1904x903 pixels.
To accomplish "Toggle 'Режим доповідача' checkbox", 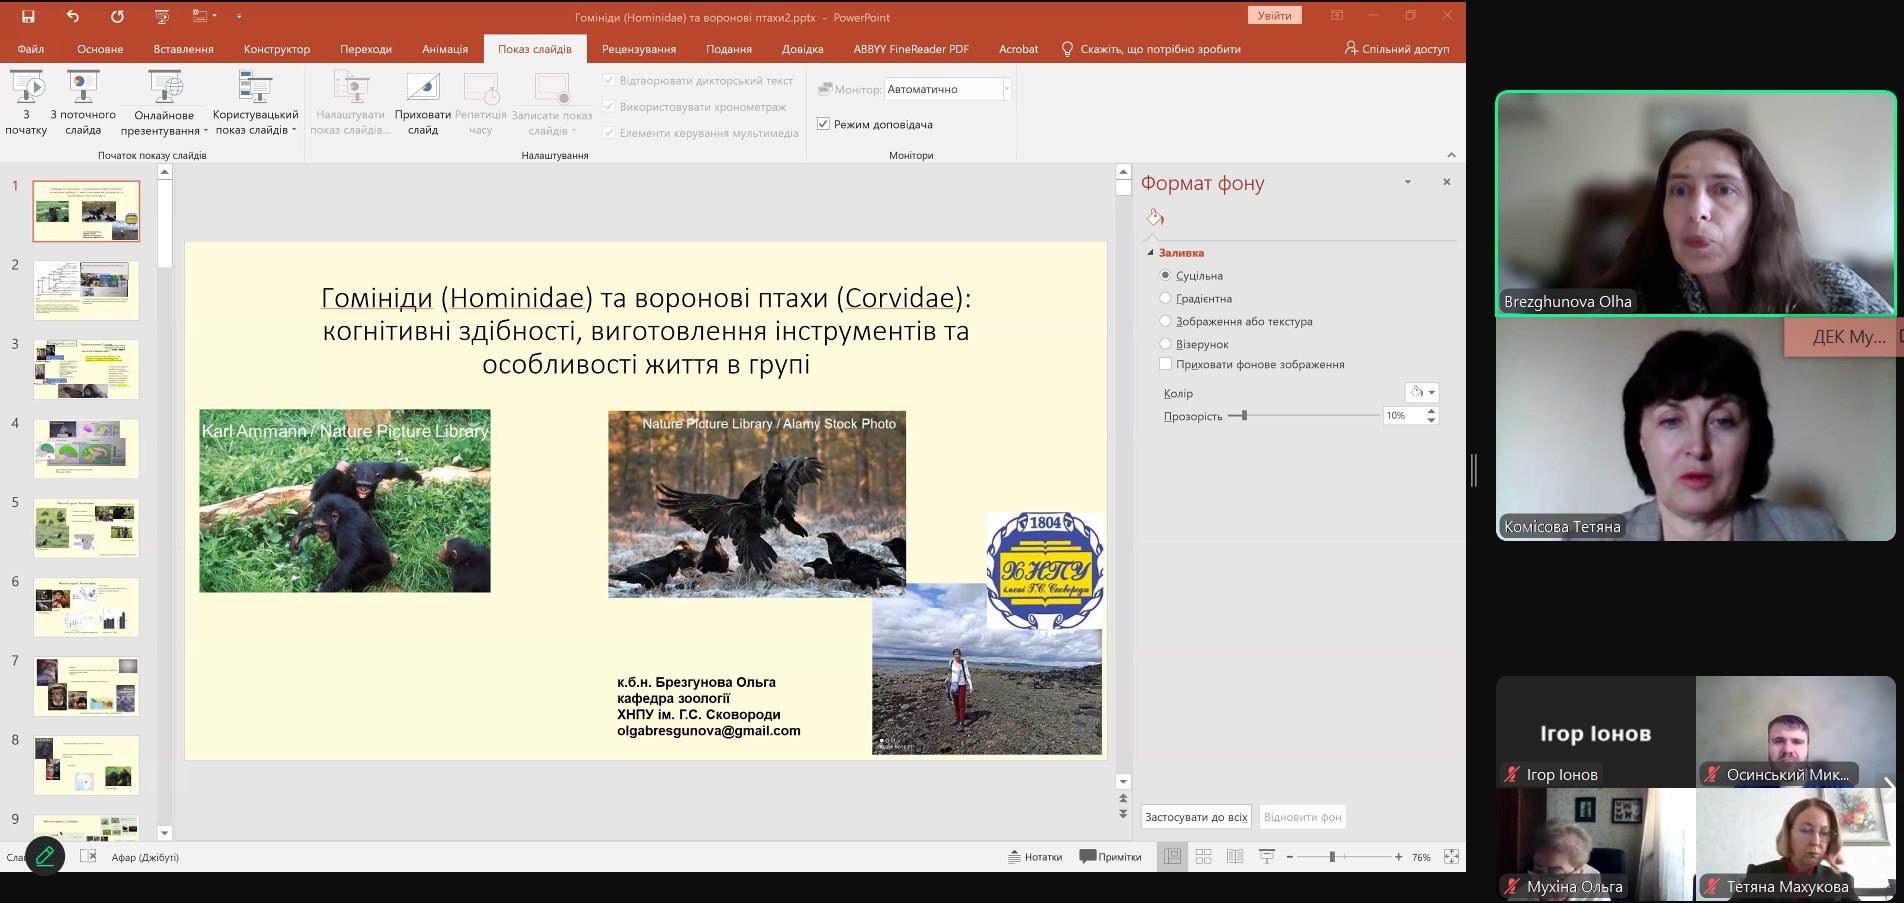I will tap(823, 124).
